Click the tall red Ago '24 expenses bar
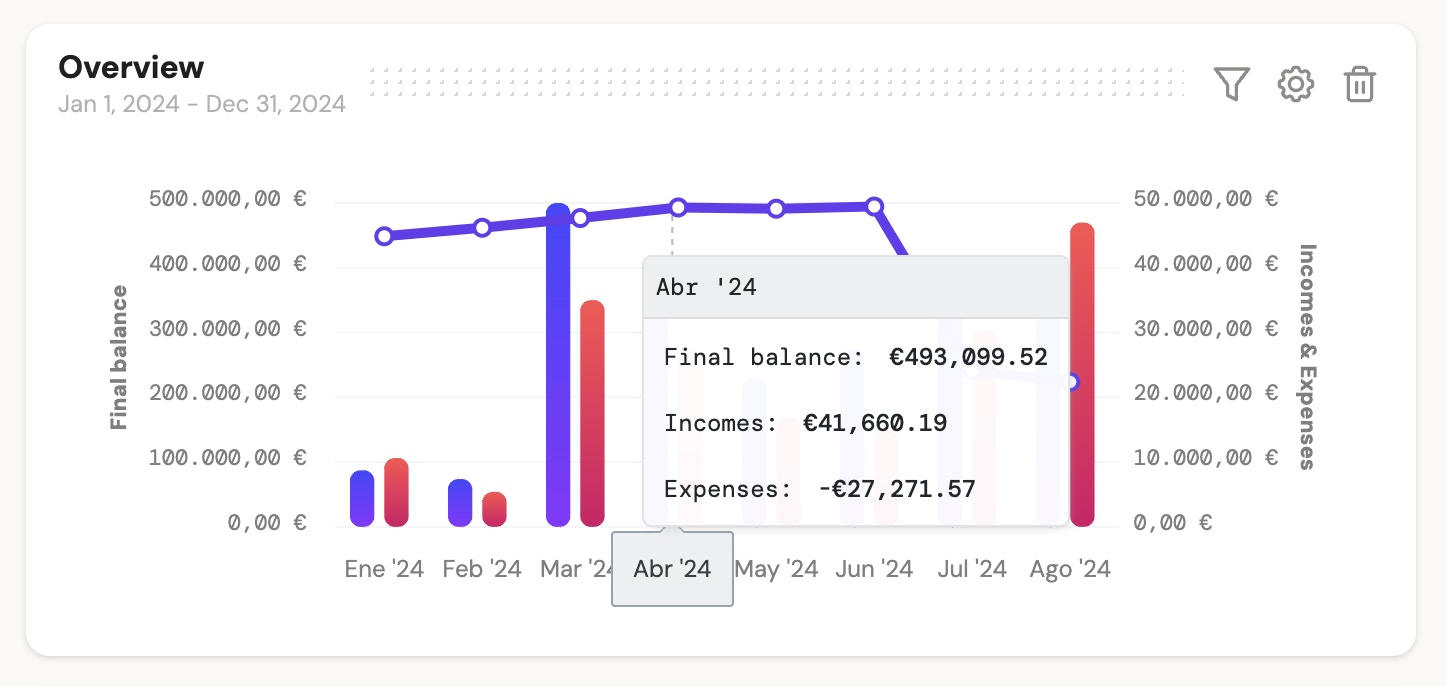Screen dimensions: 1446x686 click(x=1082, y=374)
